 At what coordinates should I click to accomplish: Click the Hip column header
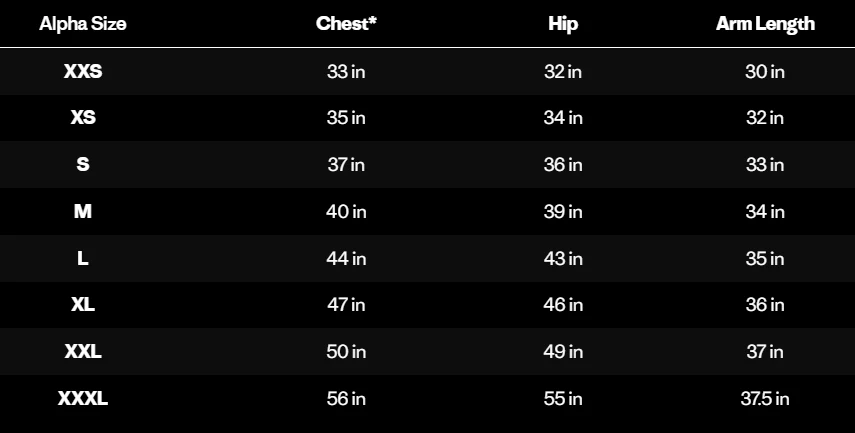click(563, 24)
